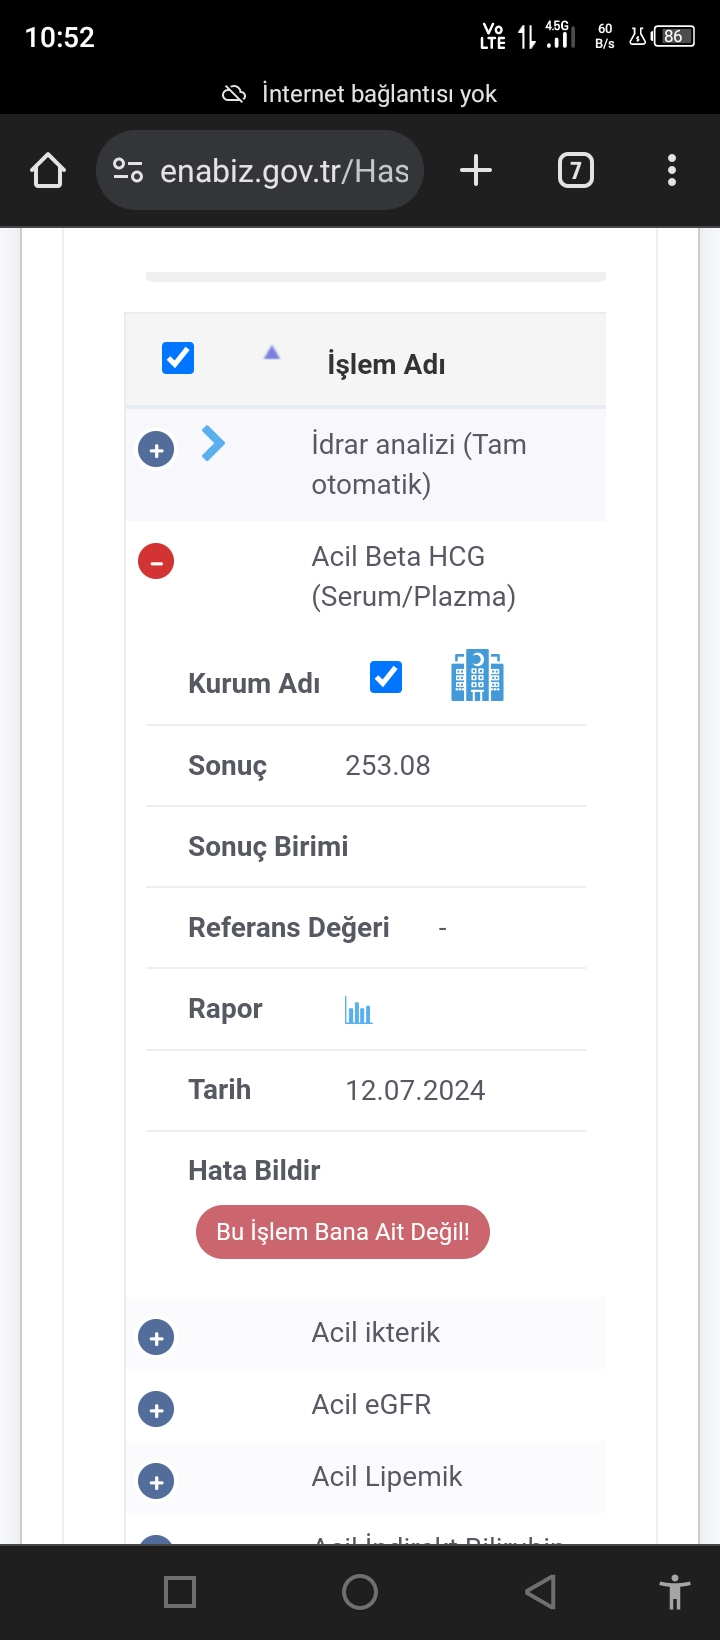Expand the Acil ikterik row

pos(156,1338)
